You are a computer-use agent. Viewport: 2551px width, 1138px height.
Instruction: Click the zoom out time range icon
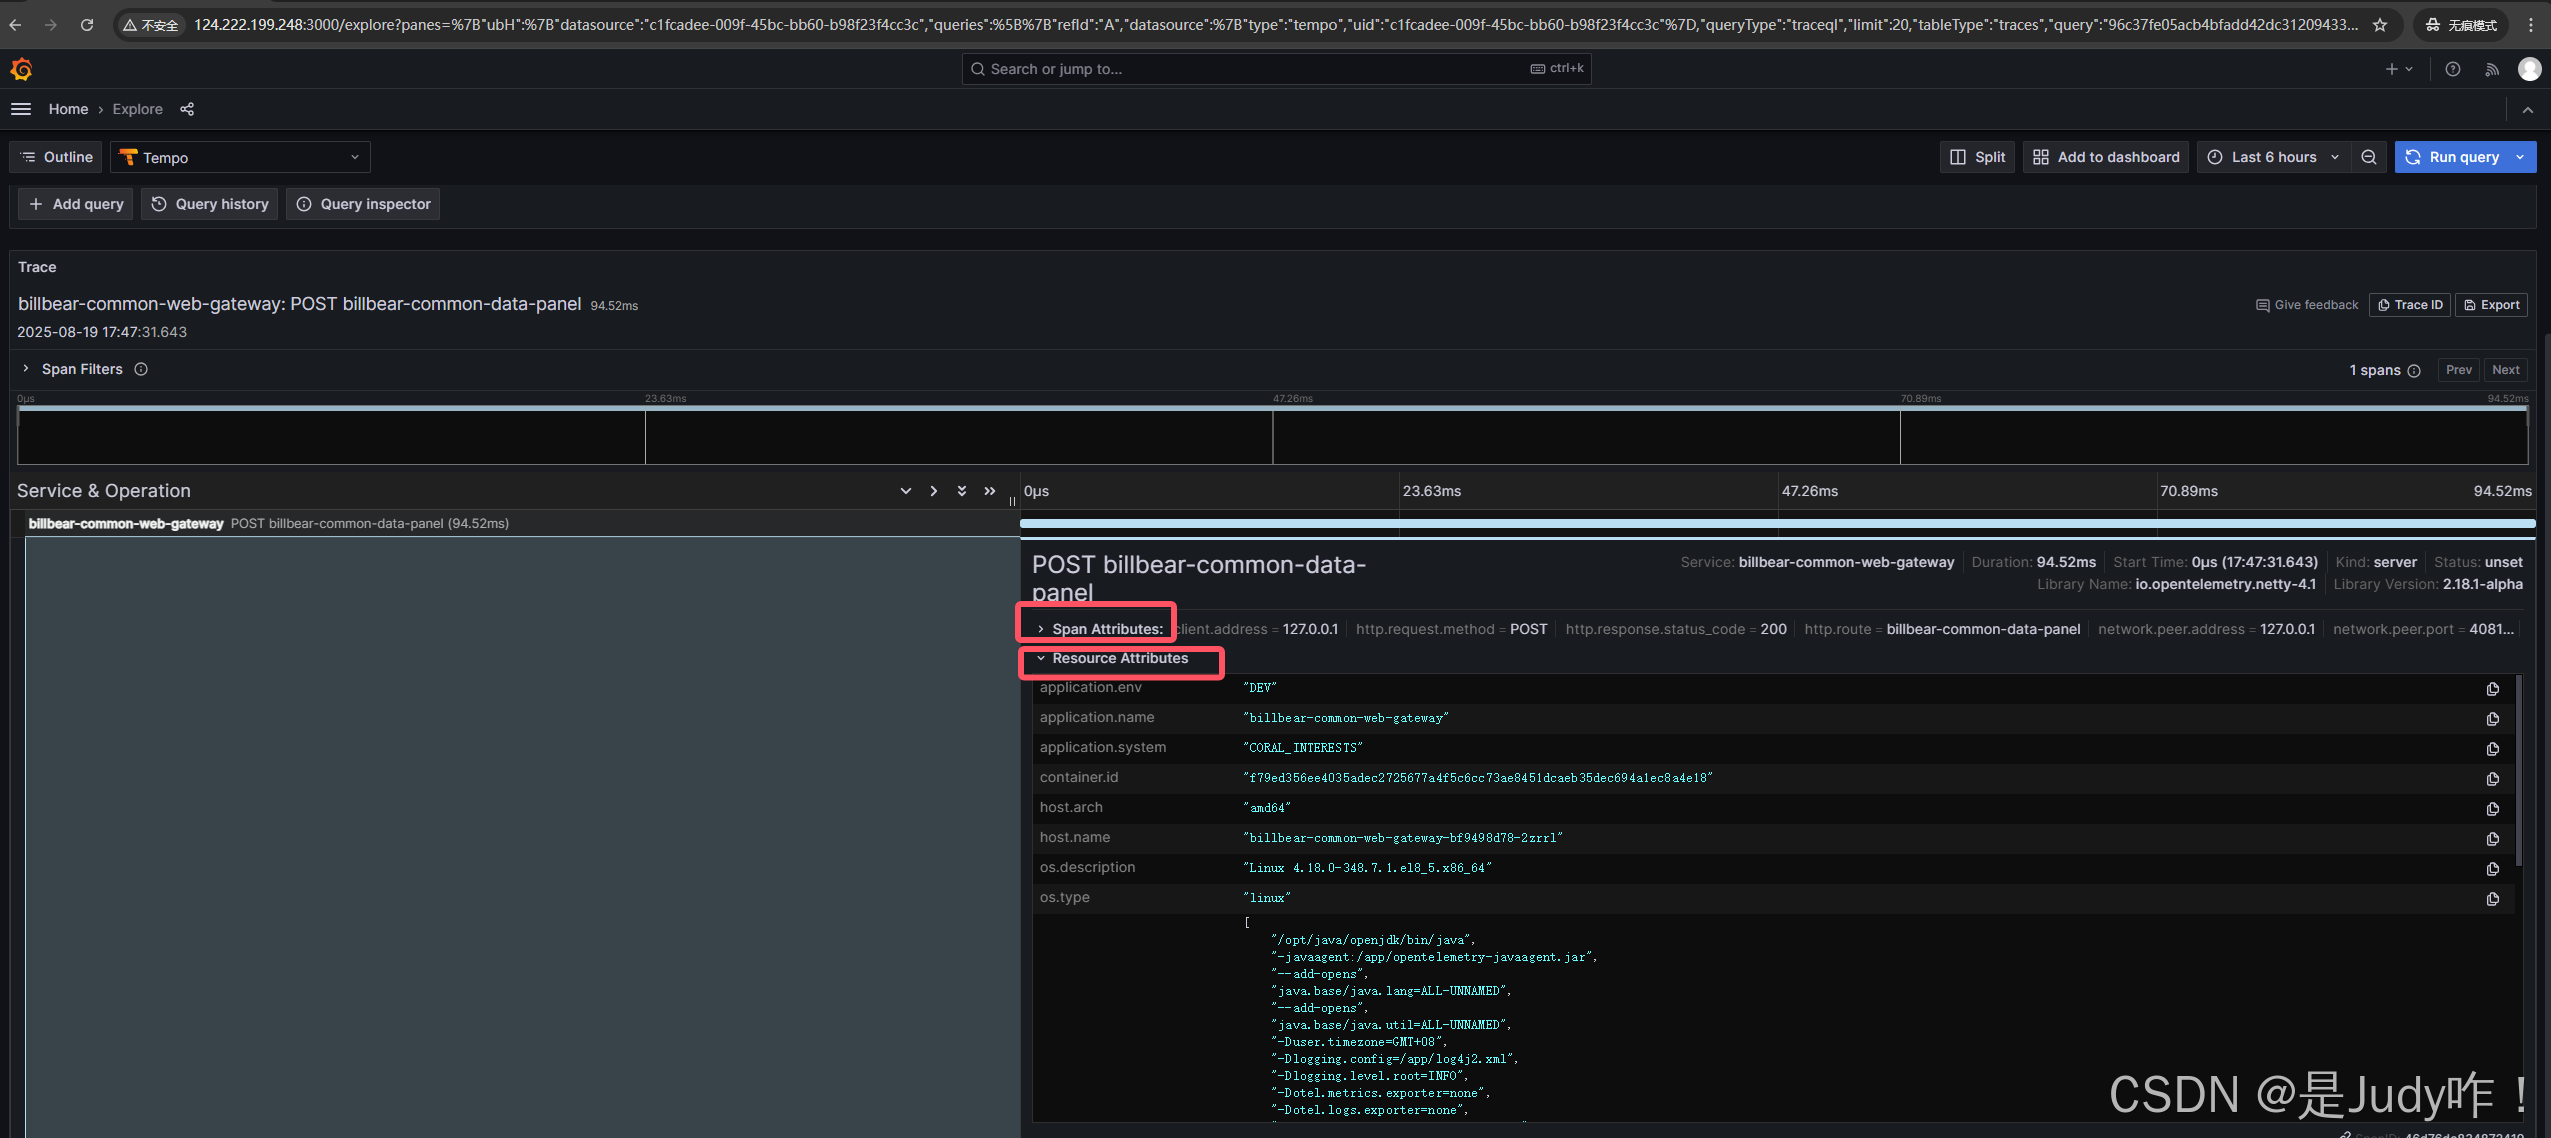click(x=2368, y=157)
